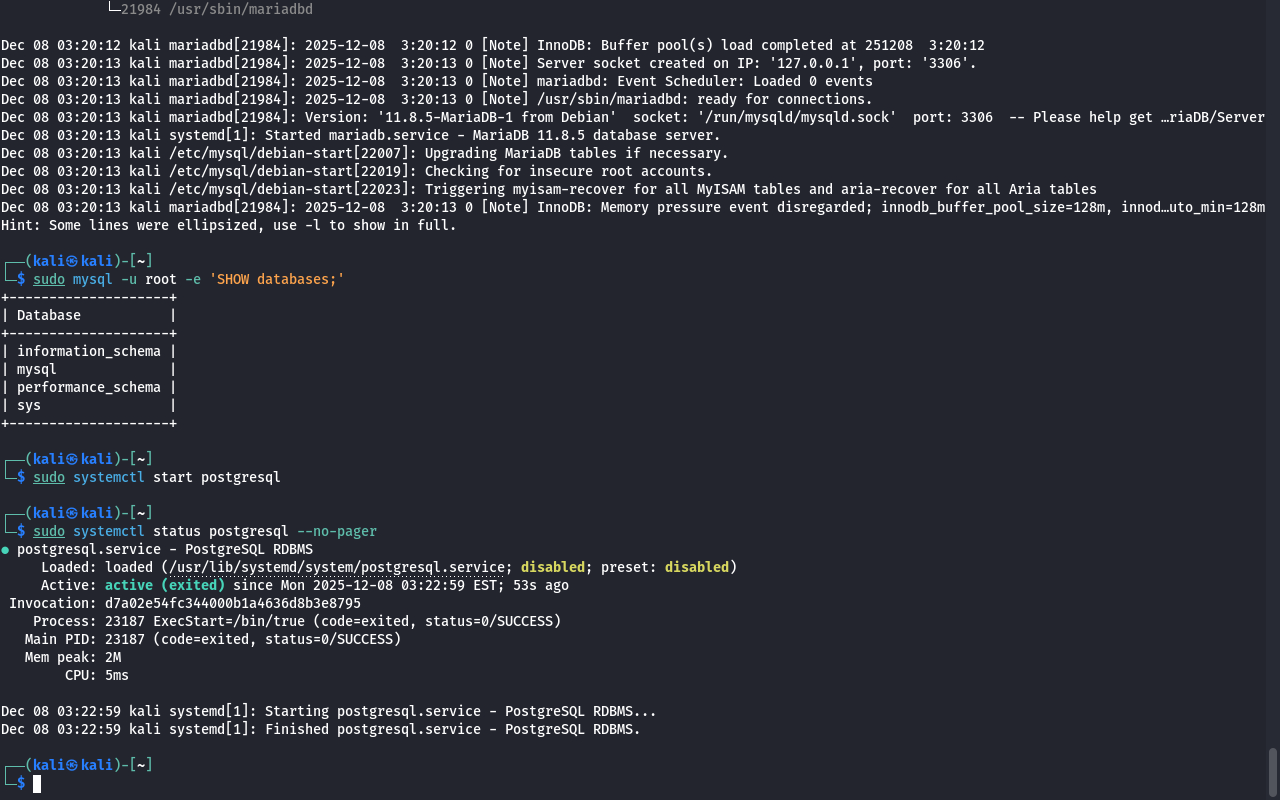This screenshot has height=800, width=1280.
Task: Click the CPU 5ms value
Action: click(x=117, y=675)
